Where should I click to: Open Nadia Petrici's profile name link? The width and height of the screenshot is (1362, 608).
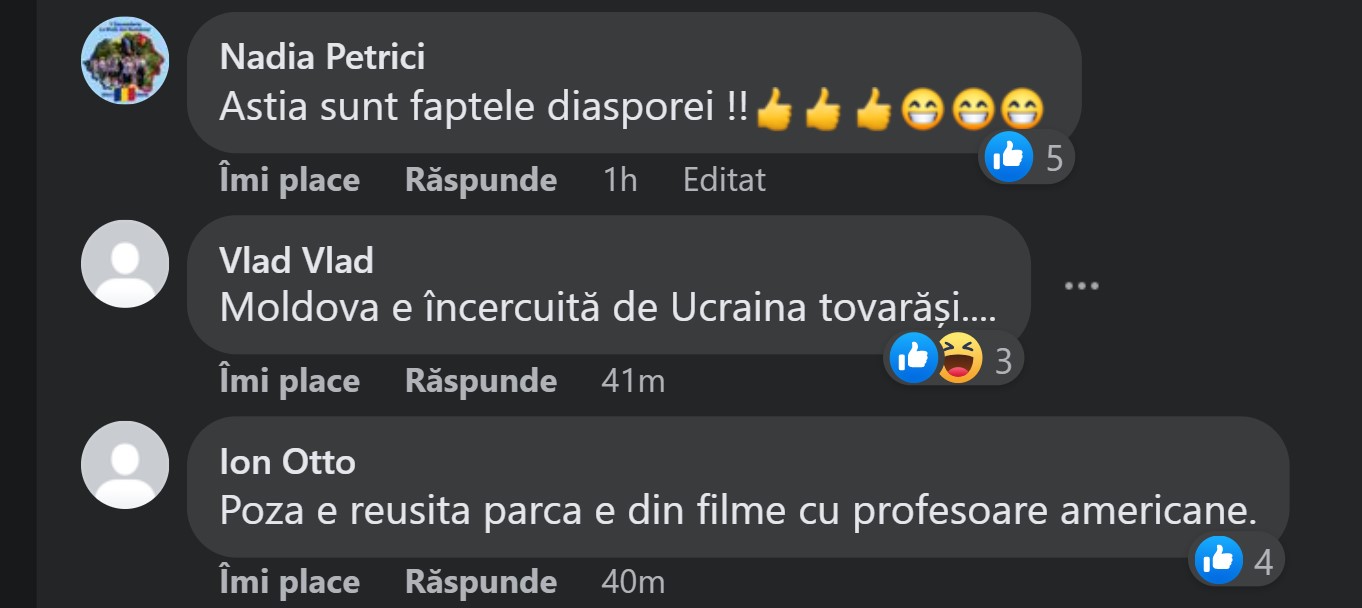click(322, 57)
